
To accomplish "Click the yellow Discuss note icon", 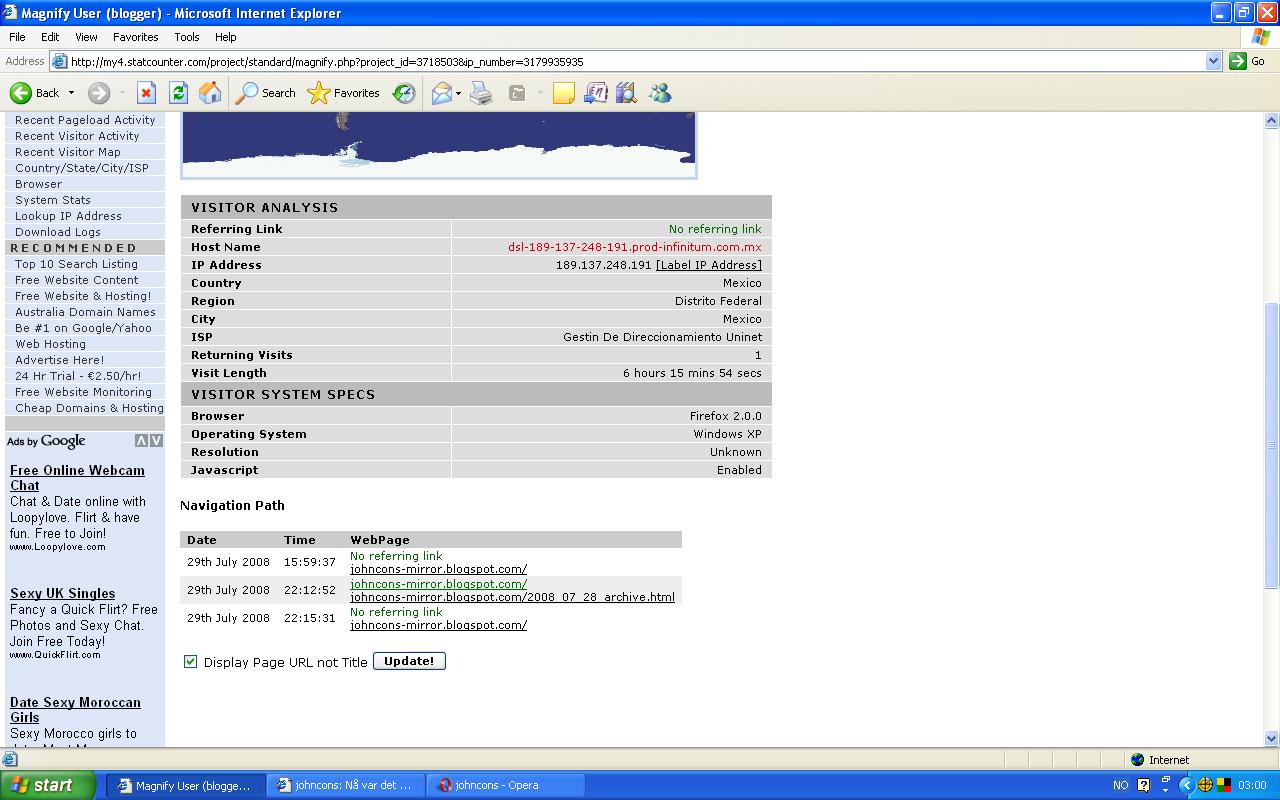I will point(564,93).
